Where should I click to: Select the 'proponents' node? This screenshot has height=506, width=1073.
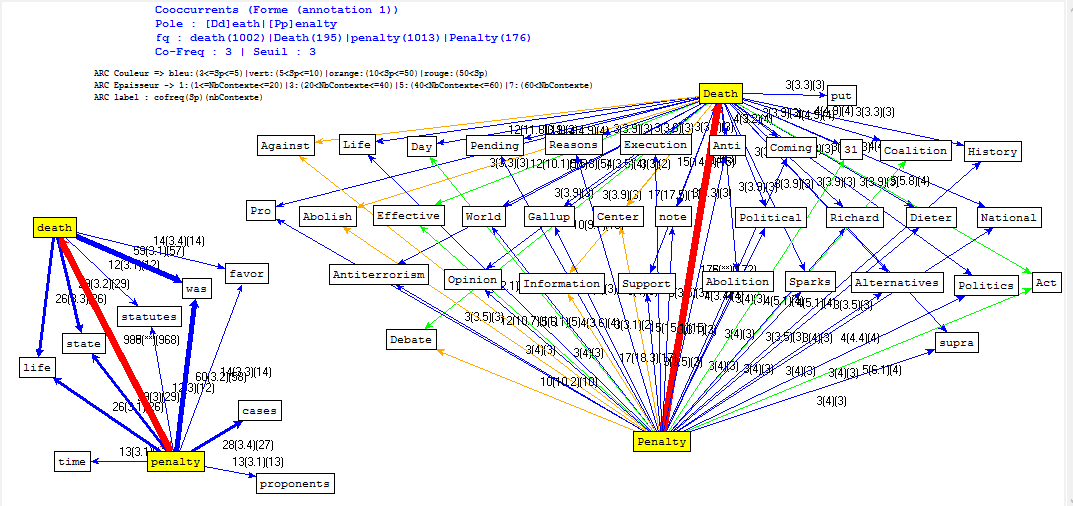296,483
